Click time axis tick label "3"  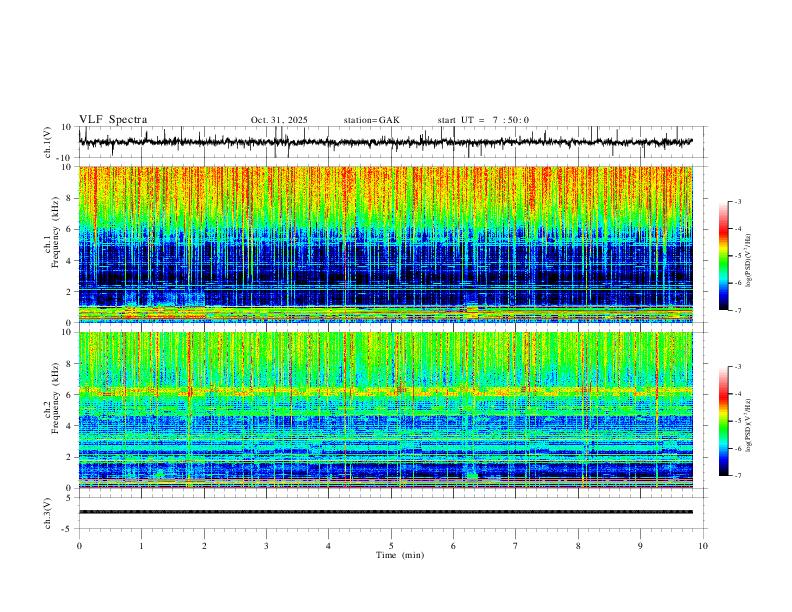tap(266, 546)
